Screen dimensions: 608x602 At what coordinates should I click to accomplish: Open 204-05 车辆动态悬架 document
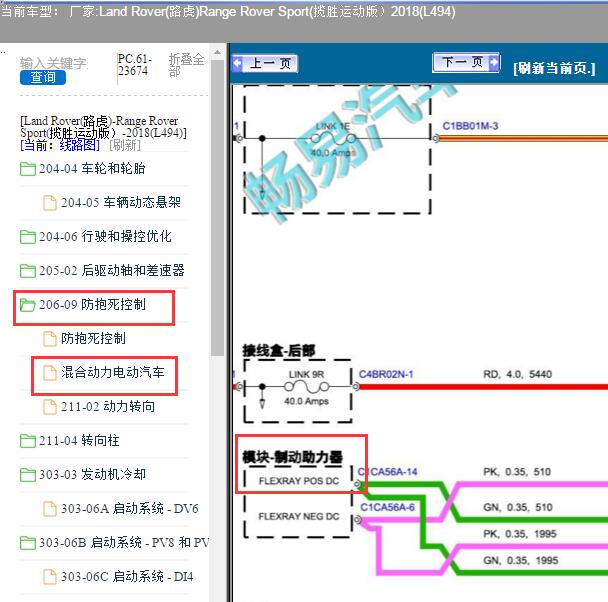pyautogui.click(x=121, y=202)
